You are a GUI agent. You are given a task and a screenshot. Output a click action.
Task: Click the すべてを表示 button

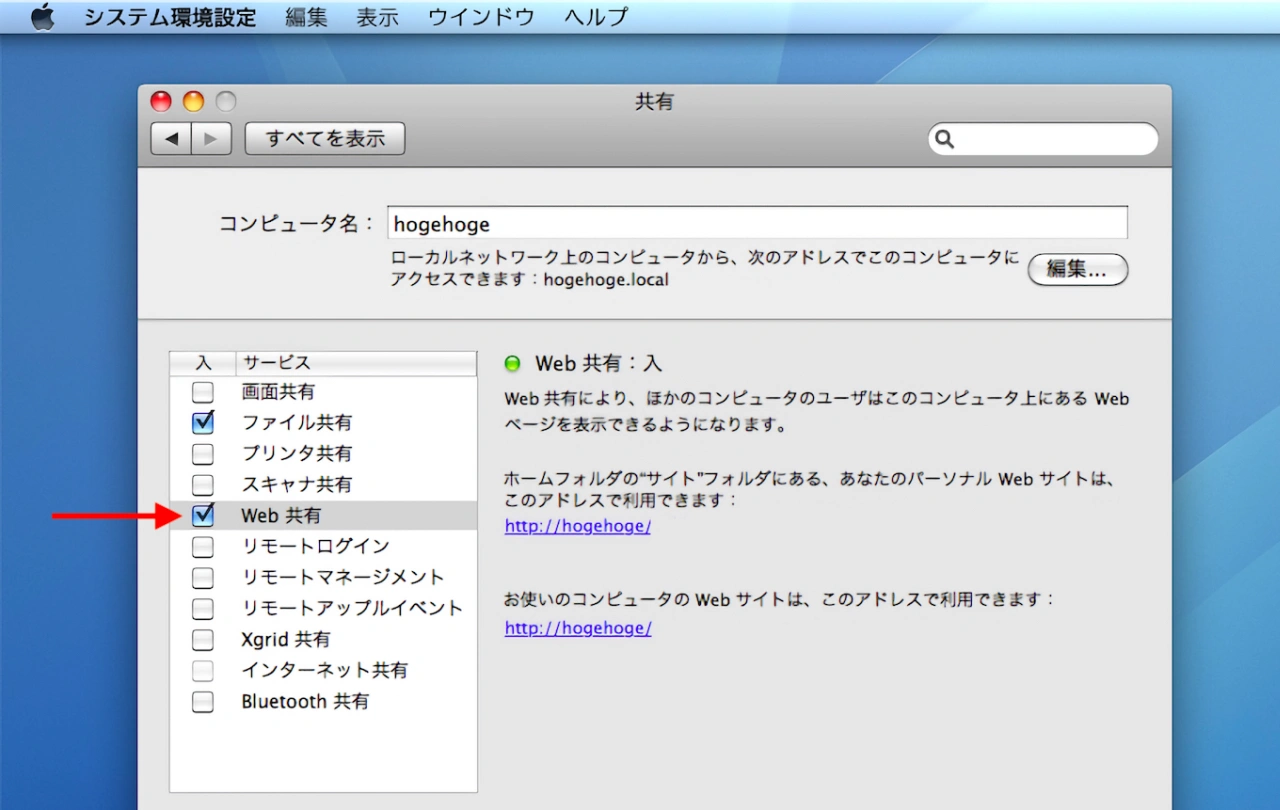(324, 138)
